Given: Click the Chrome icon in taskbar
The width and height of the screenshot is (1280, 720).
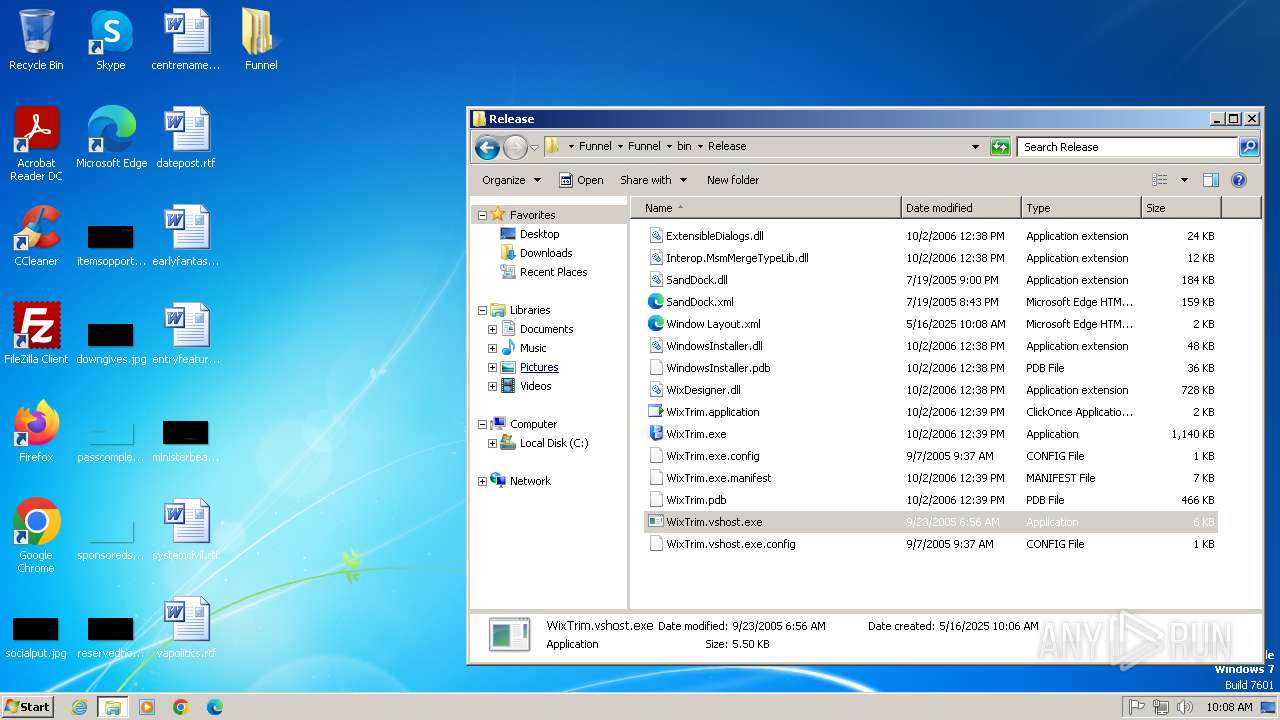Looking at the screenshot, I should 181,707.
